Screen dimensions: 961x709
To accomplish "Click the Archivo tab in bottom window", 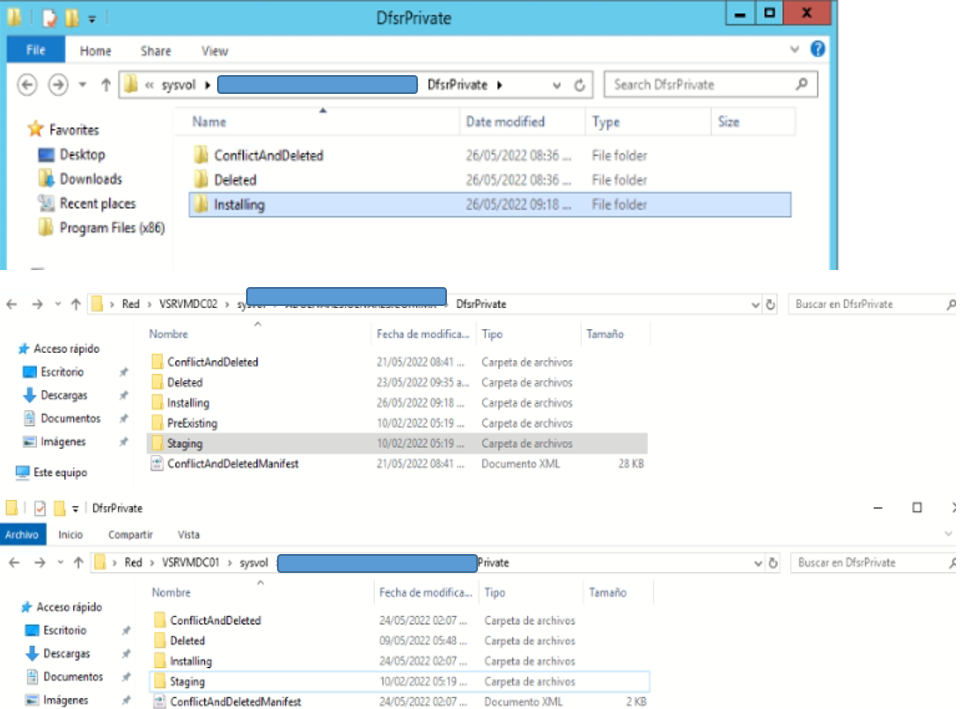I will pos(22,534).
